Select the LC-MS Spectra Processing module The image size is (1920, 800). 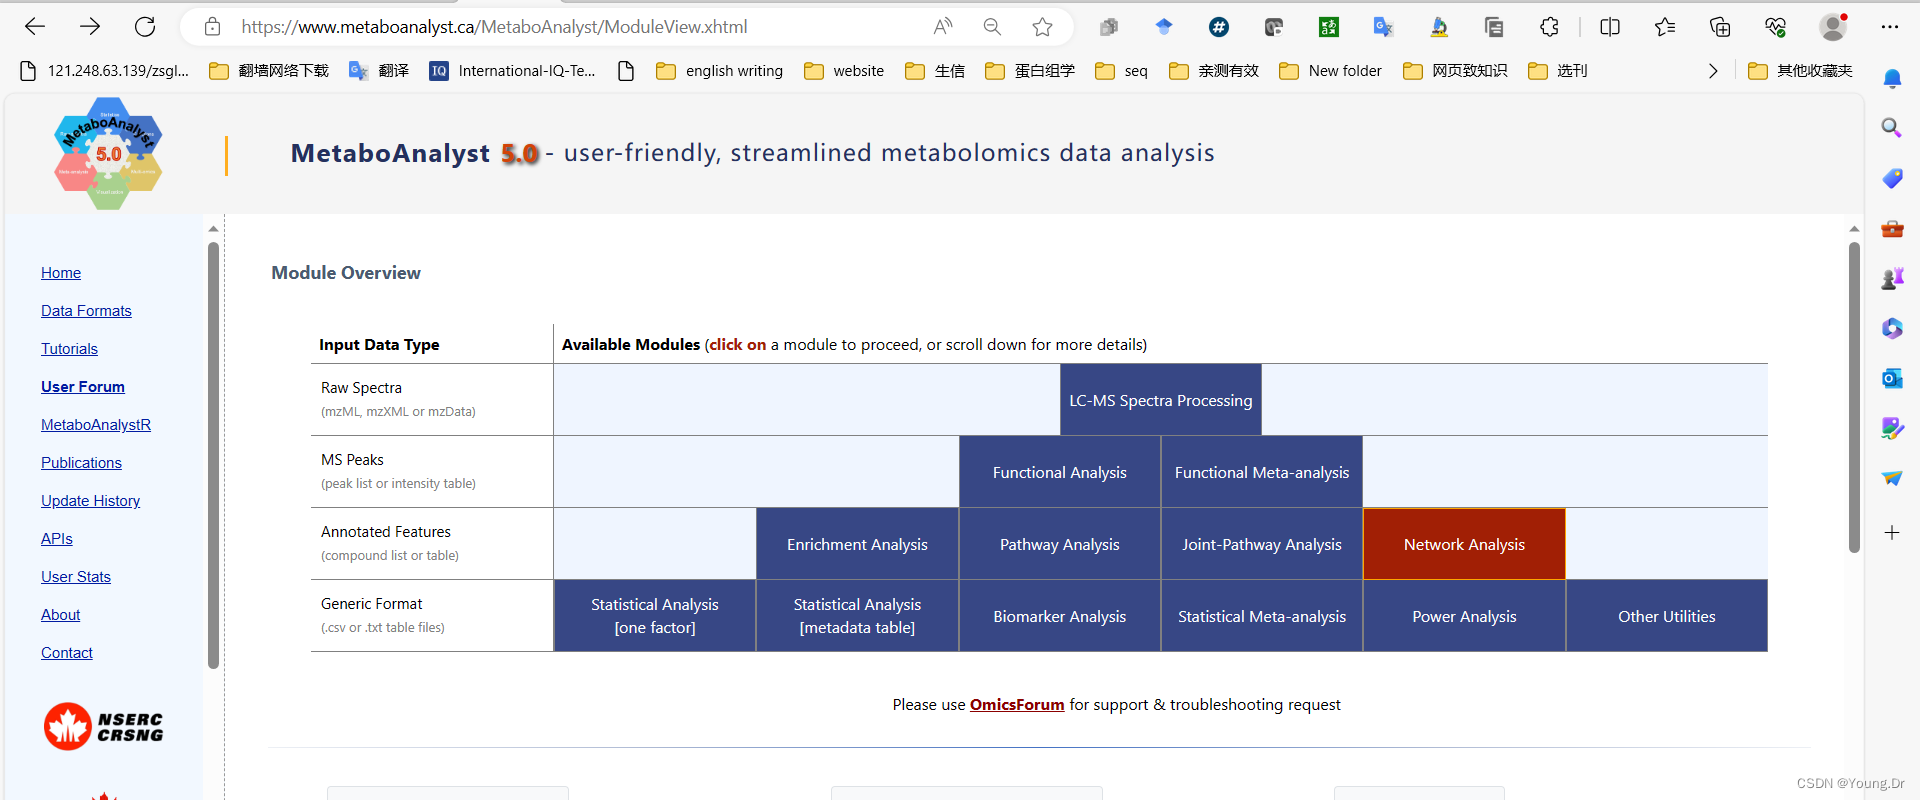coord(1161,400)
